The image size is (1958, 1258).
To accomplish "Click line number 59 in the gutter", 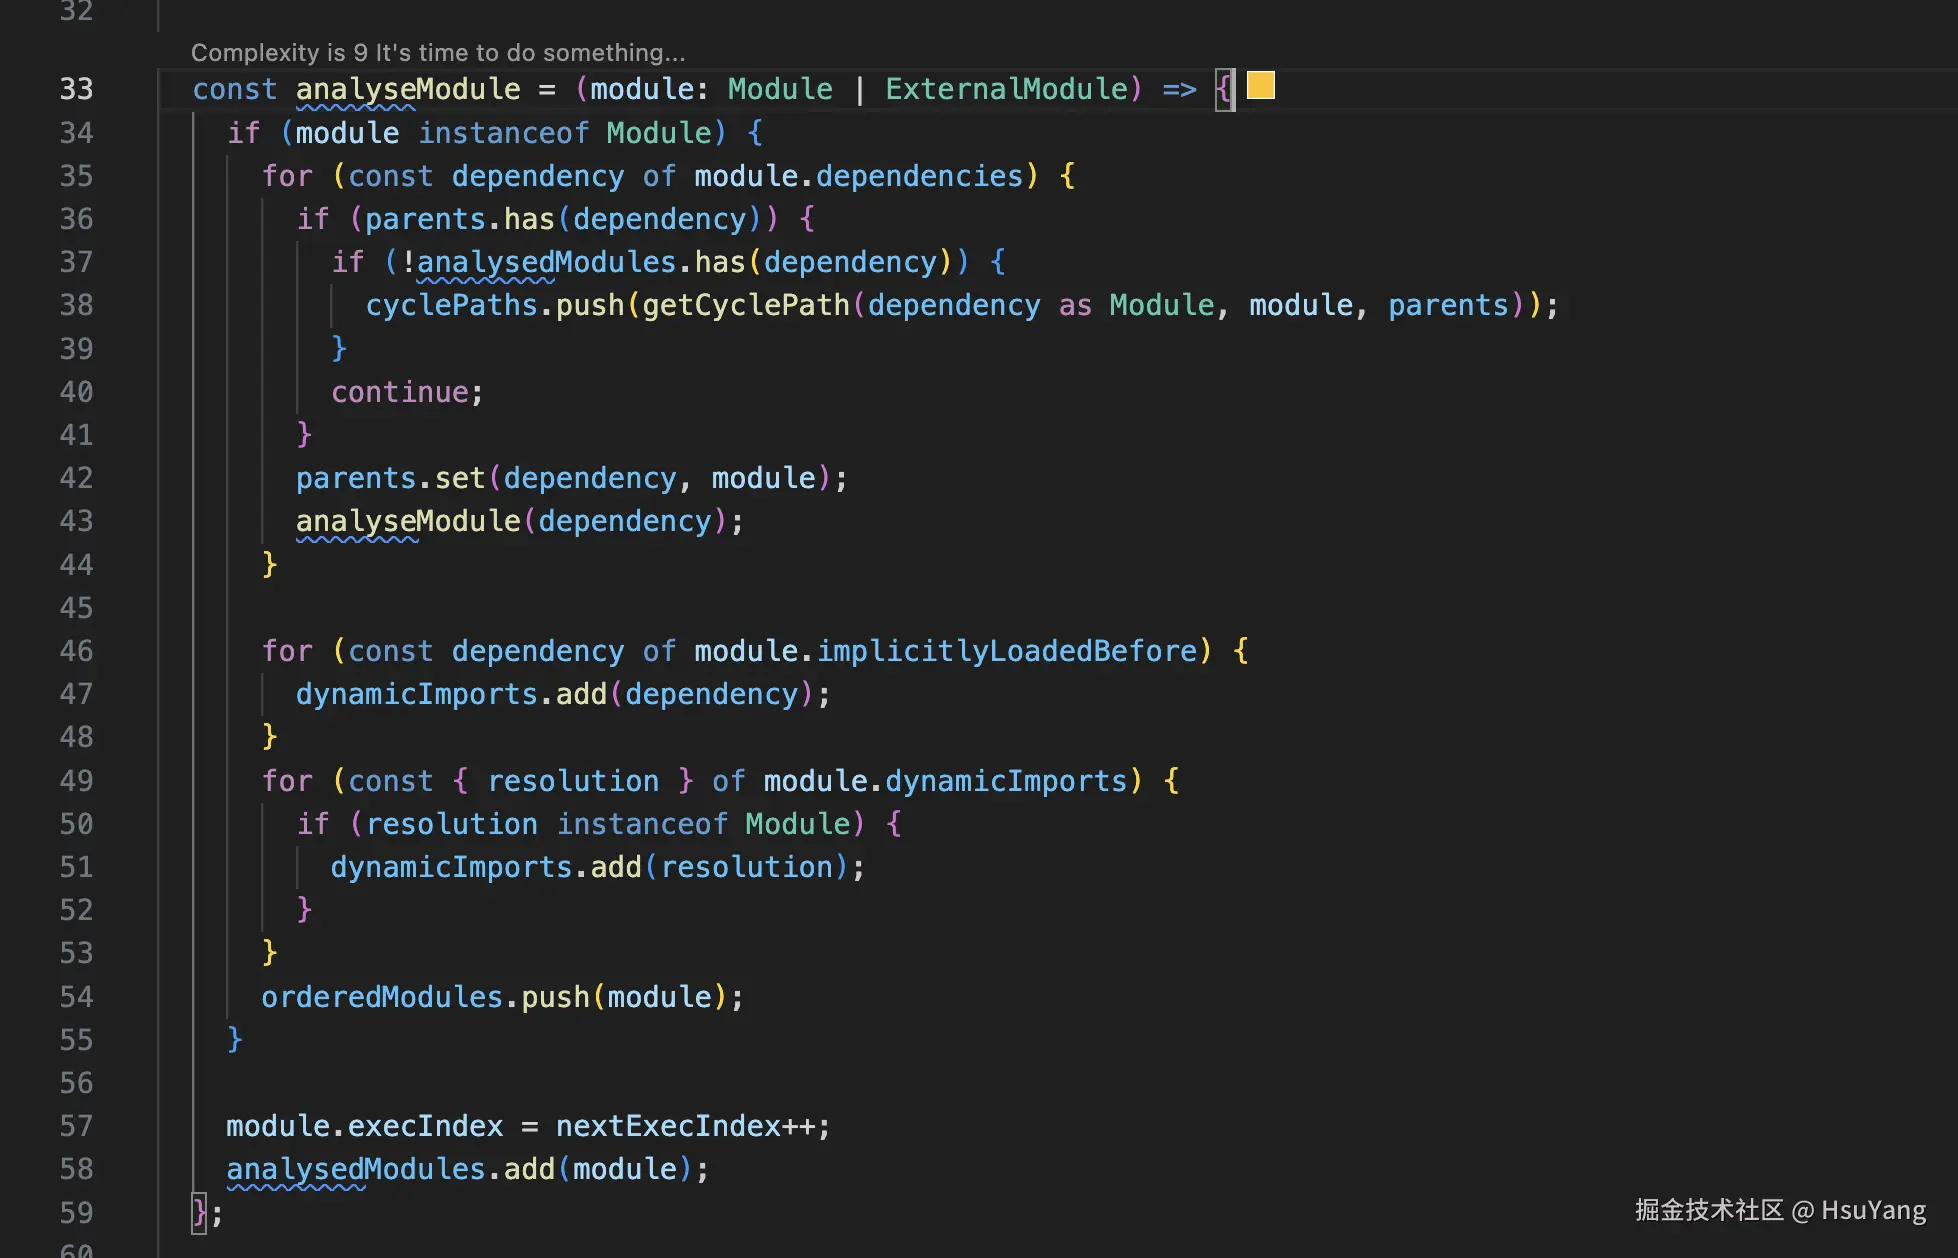I will (76, 1213).
